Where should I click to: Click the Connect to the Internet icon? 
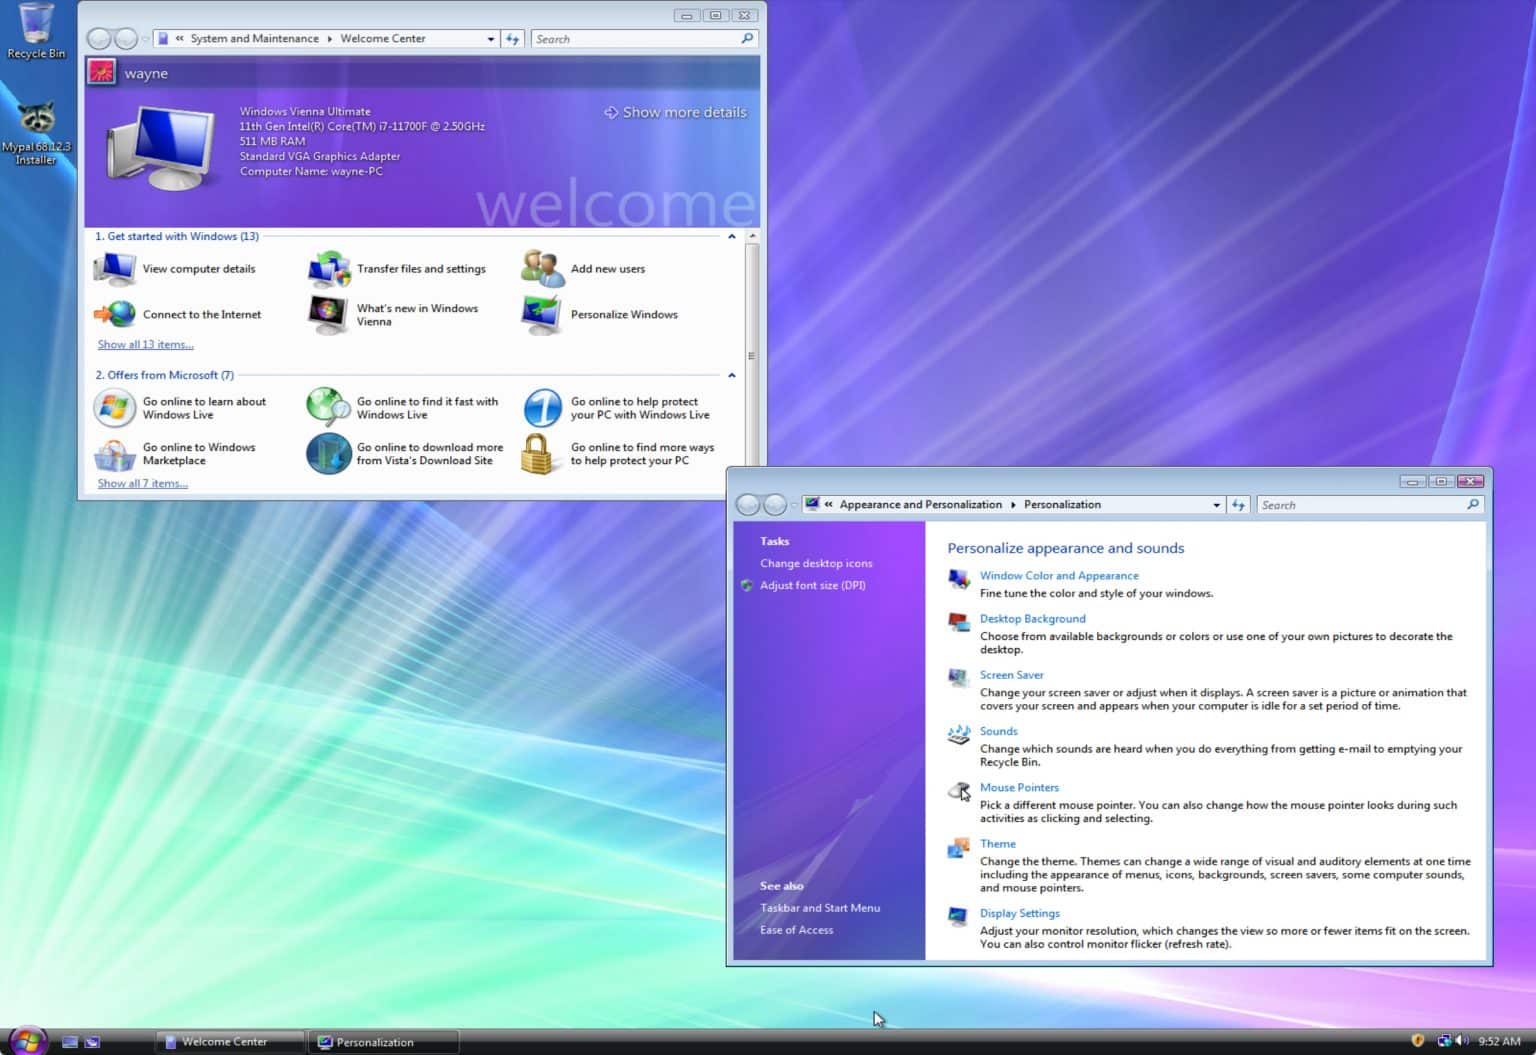[x=114, y=314]
